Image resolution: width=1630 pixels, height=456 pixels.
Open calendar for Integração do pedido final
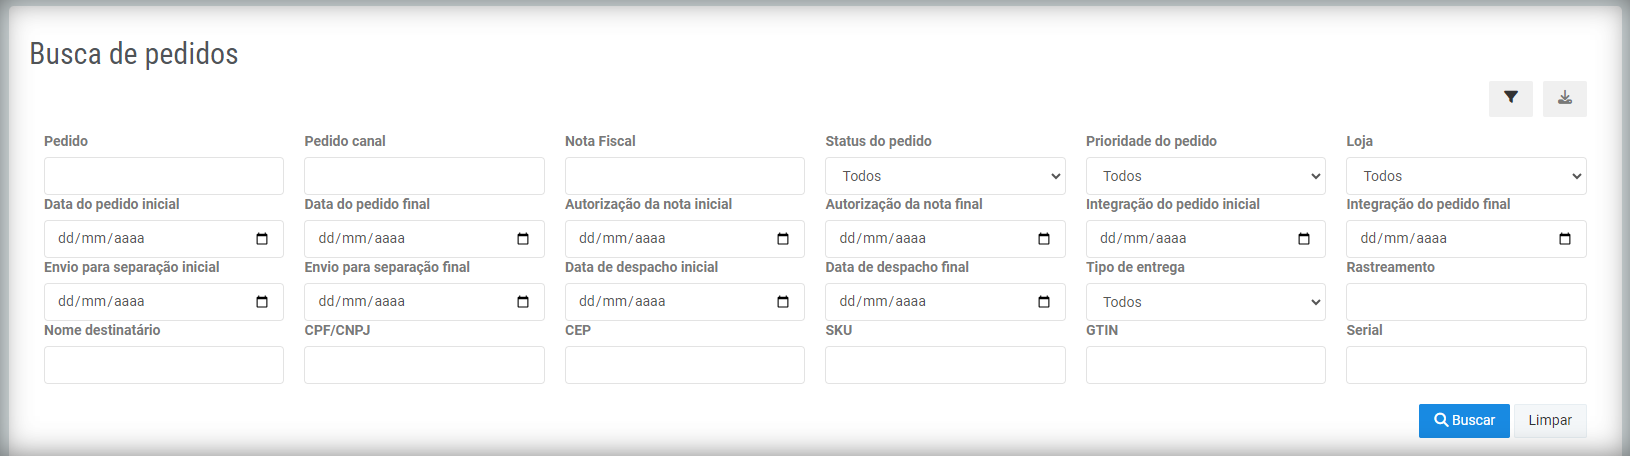click(1565, 239)
